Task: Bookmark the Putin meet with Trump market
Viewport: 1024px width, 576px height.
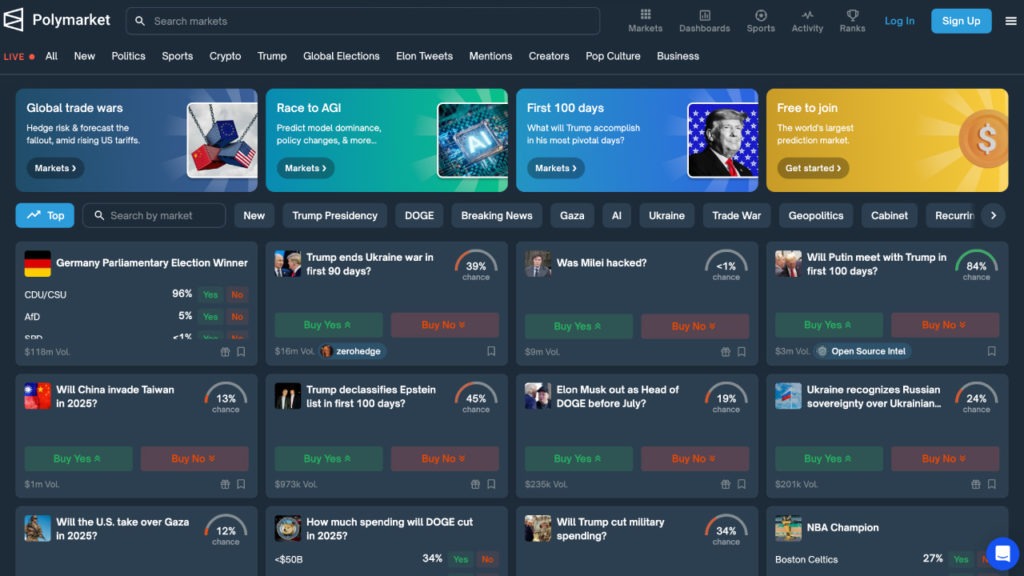Action: 991,352
